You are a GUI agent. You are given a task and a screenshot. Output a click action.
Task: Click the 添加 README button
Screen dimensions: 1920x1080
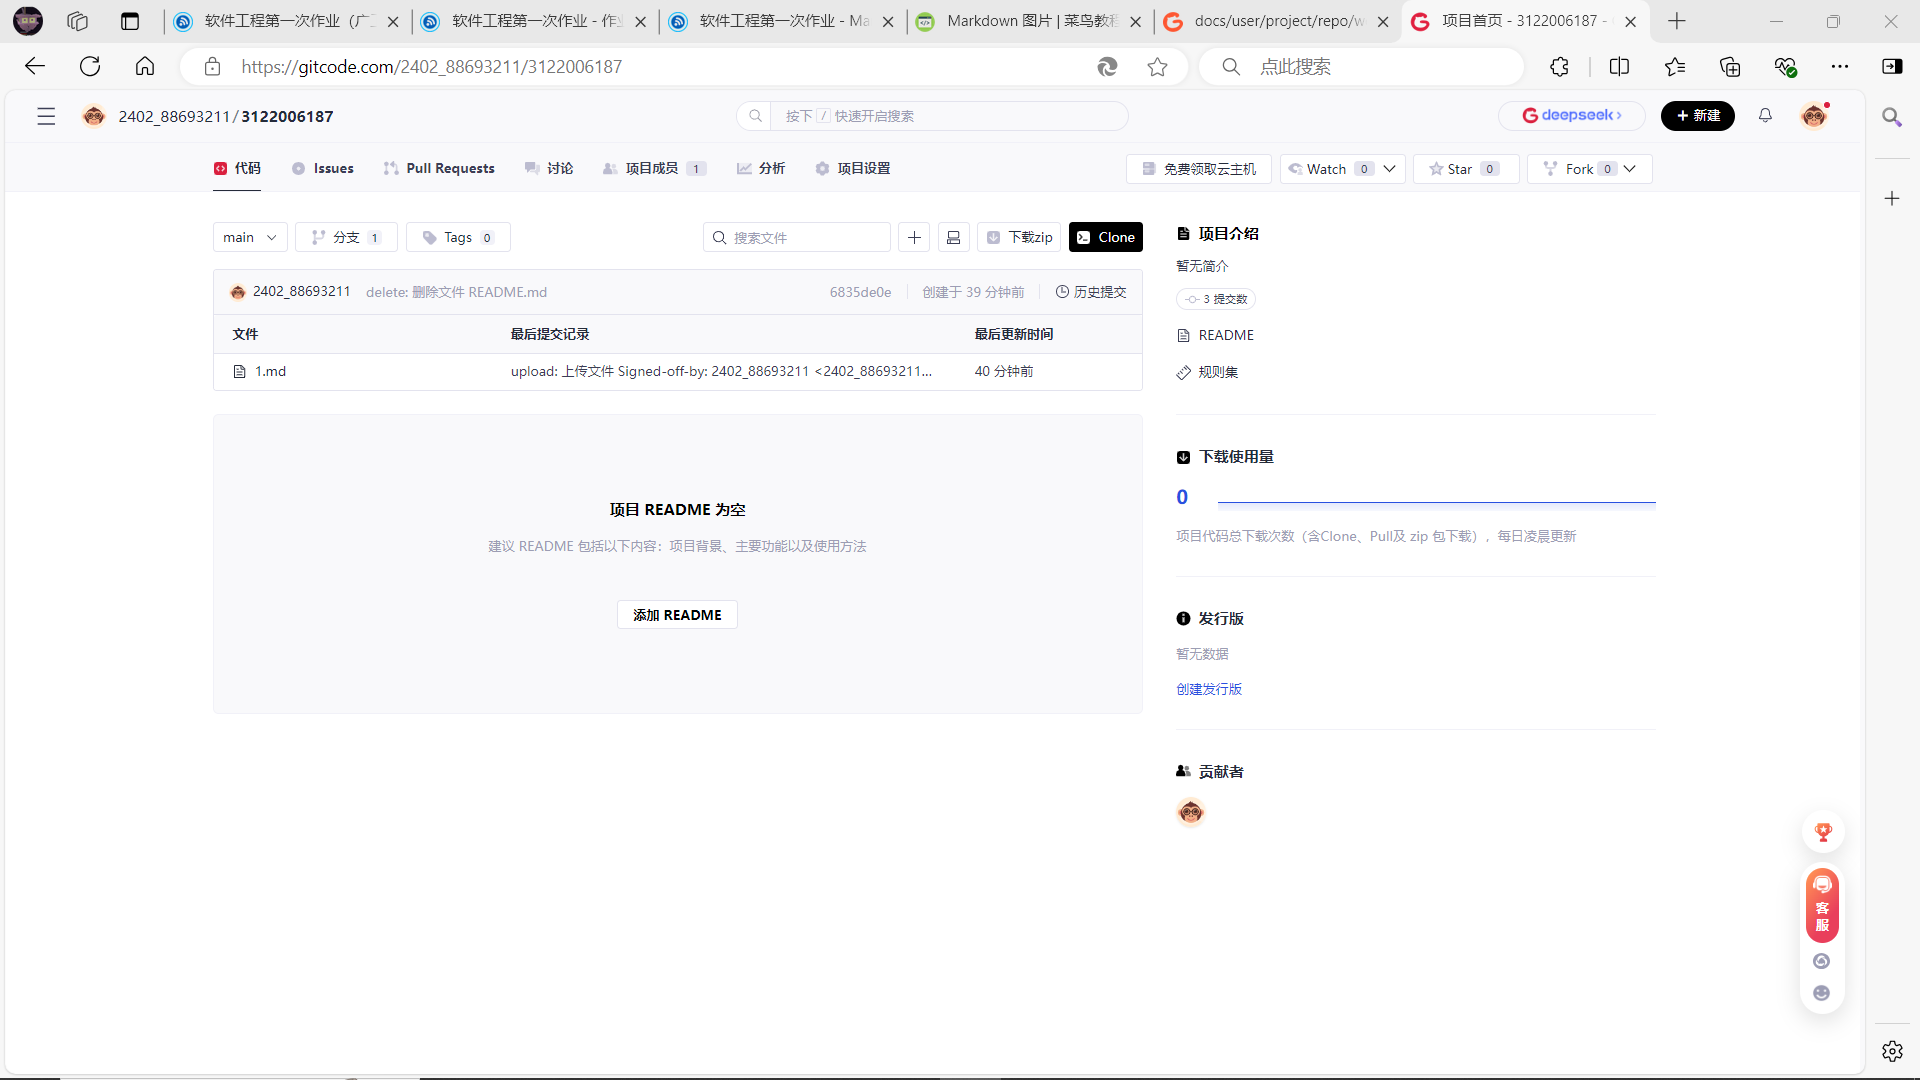[677, 615]
